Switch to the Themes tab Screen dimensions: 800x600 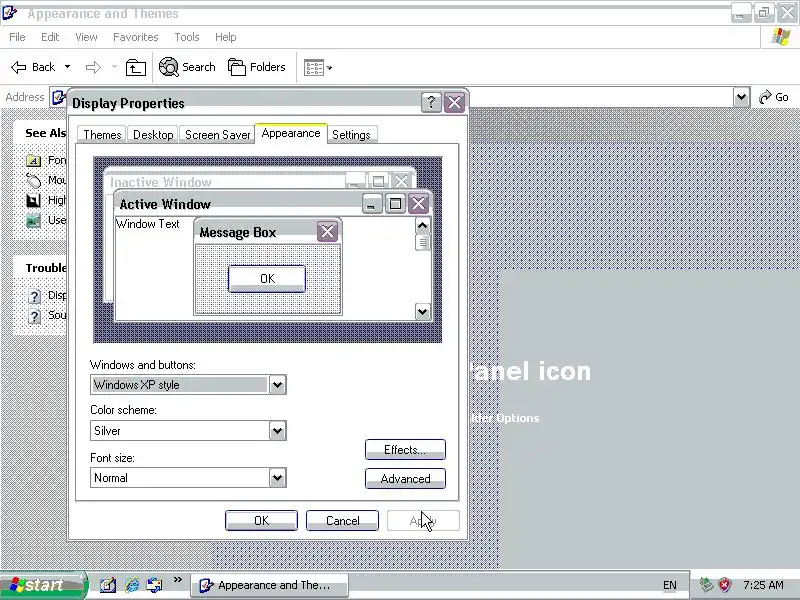(102, 135)
